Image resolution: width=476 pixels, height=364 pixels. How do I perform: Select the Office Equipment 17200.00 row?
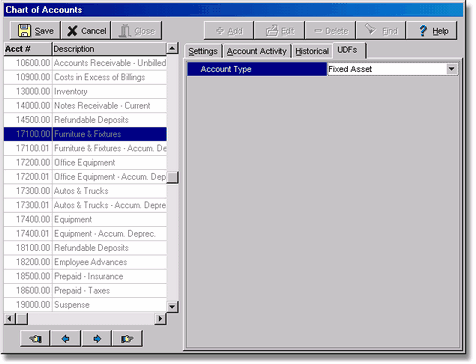coord(85,162)
